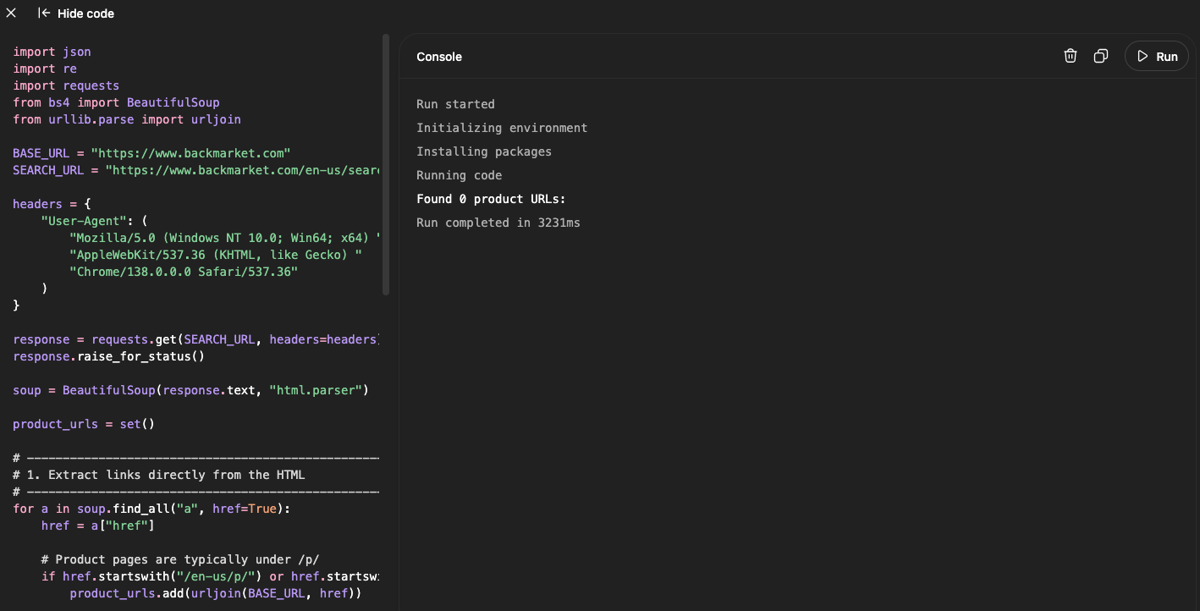Click the 'import requests' code line

[66, 86]
